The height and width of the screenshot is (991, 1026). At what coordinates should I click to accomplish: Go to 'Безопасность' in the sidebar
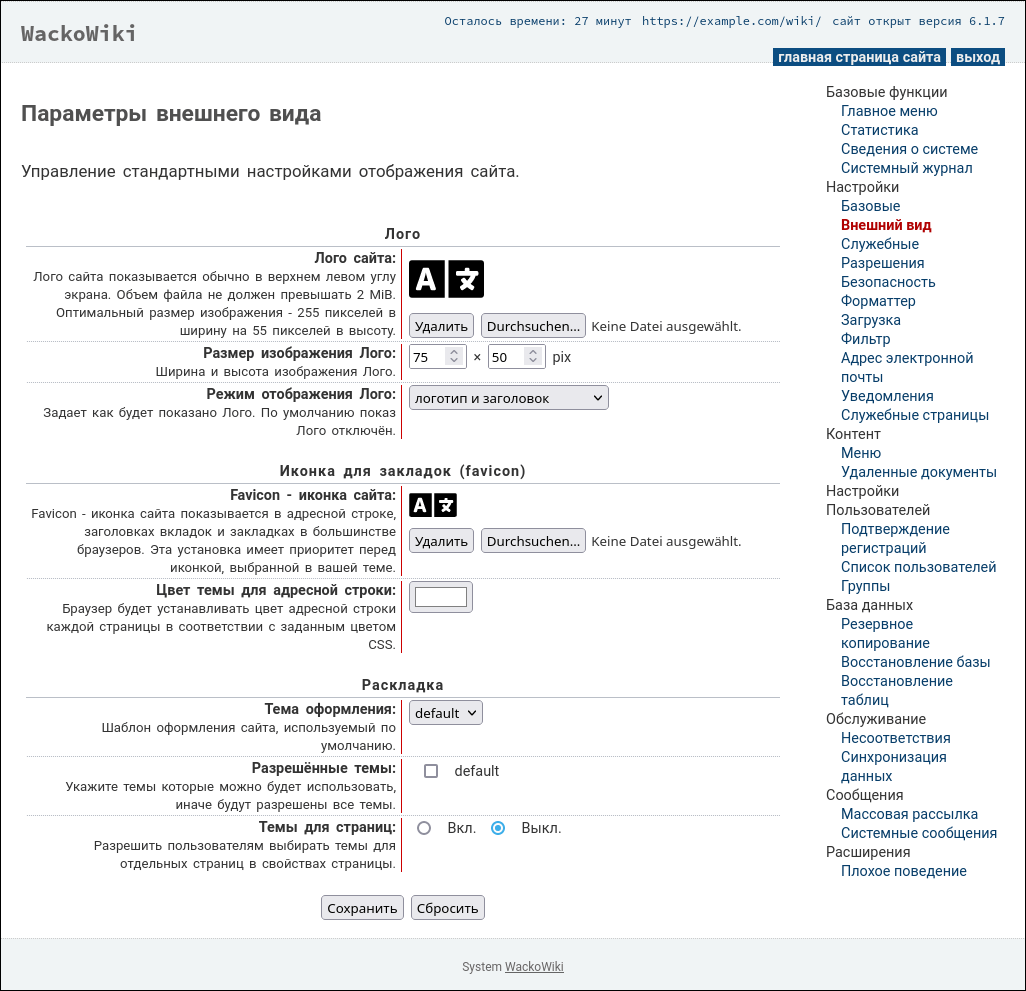click(x=888, y=282)
